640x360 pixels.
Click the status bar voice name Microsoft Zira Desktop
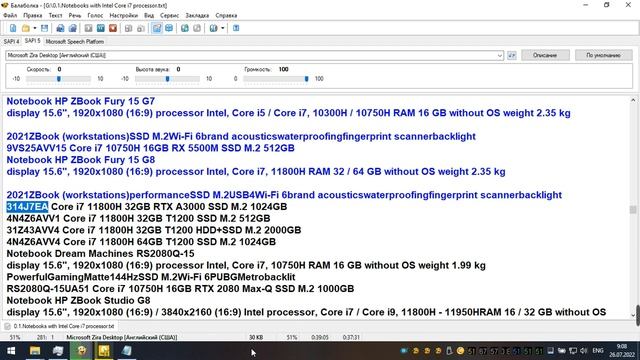click(x=122, y=338)
